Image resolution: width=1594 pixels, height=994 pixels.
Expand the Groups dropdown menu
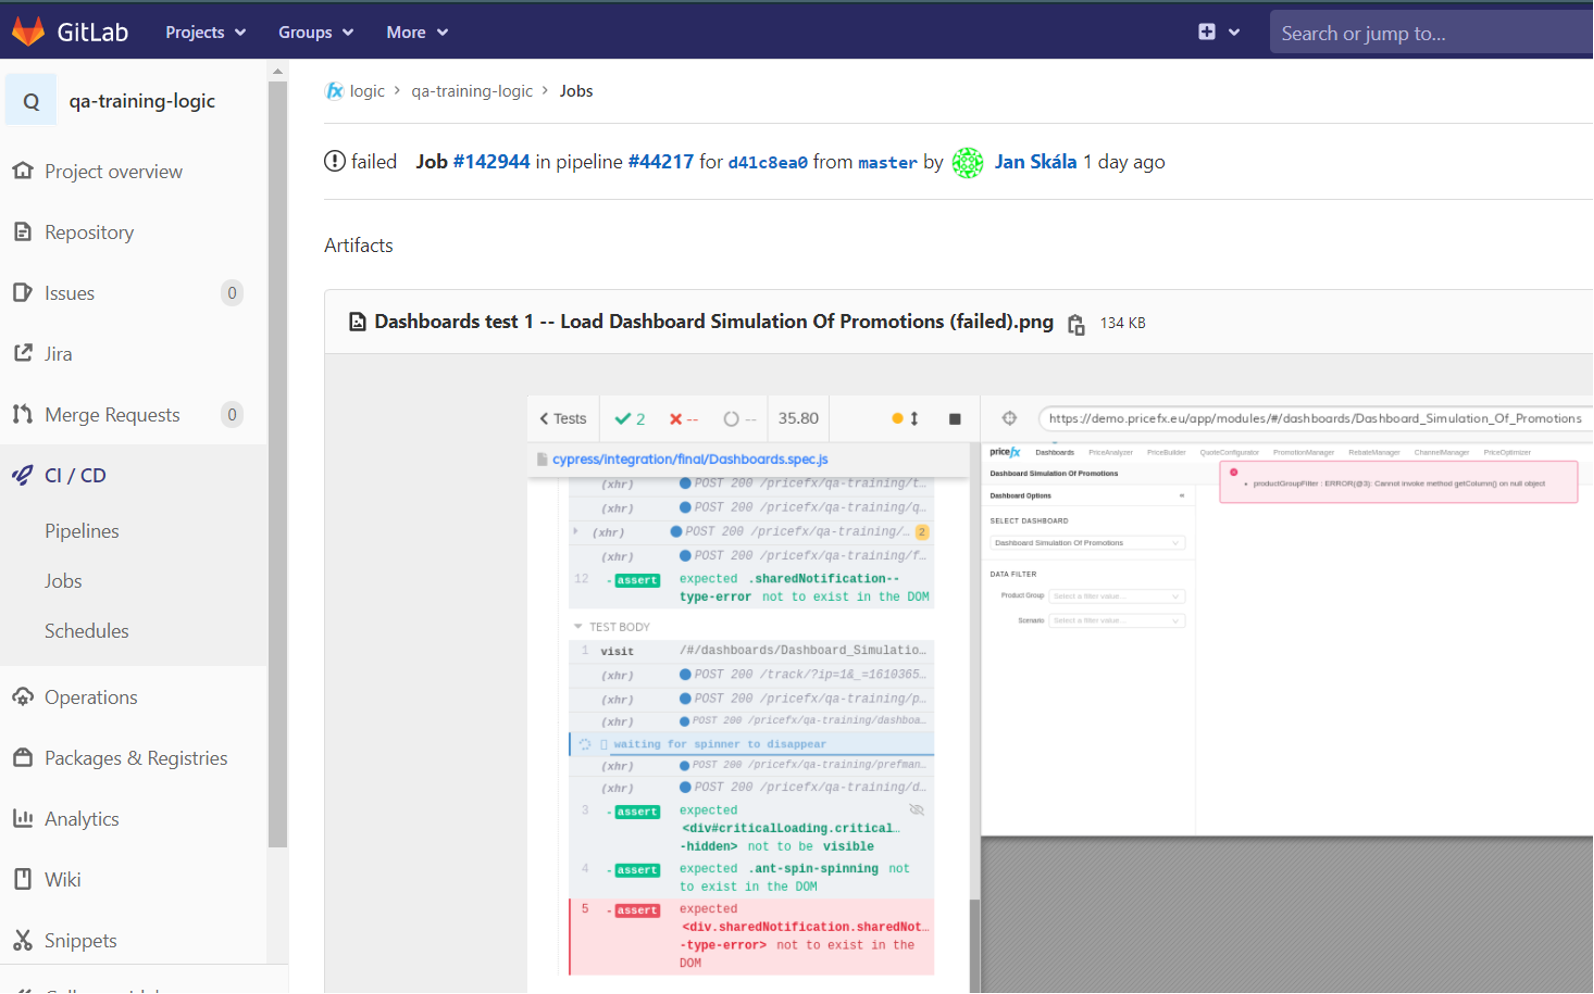[315, 32]
